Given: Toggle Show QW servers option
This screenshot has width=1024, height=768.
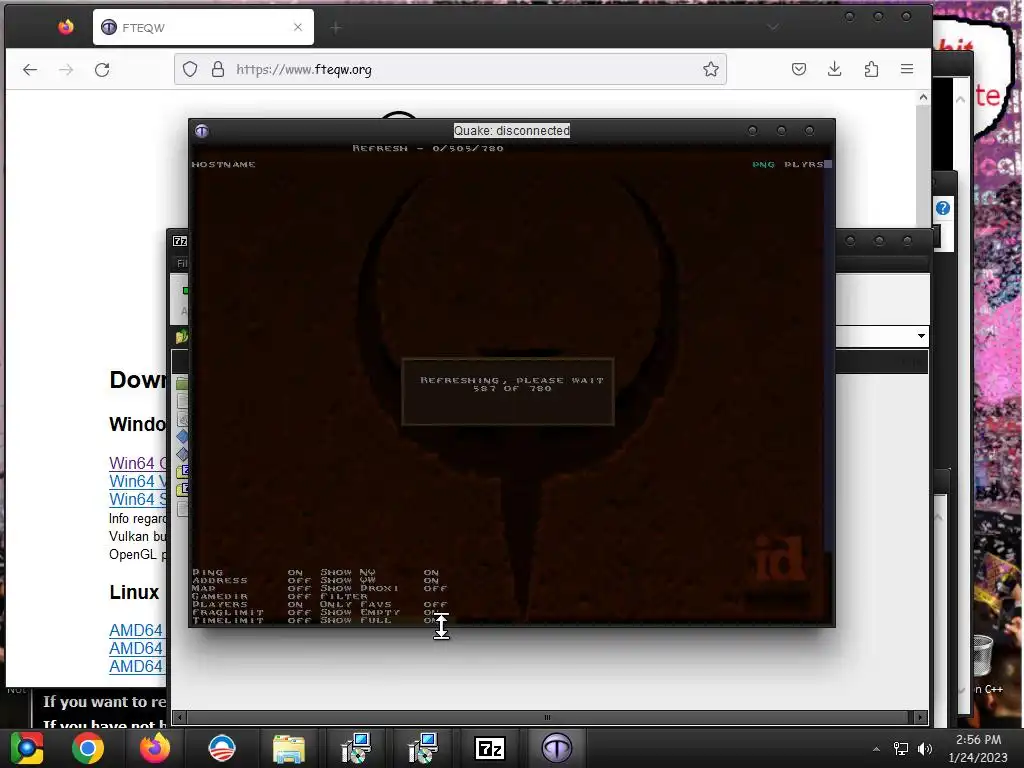Looking at the screenshot, I should click(x=380, y=580).
